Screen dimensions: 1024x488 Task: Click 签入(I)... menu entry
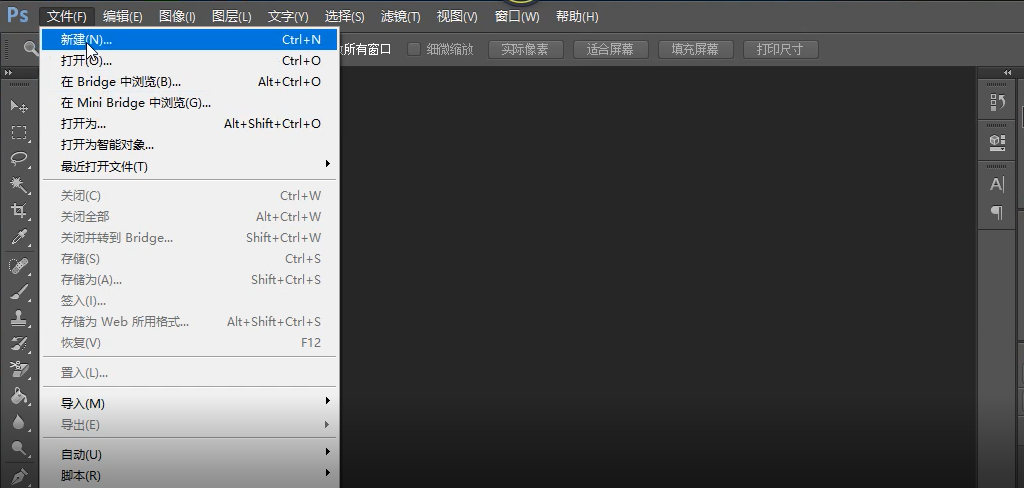[x=189, y=301]
